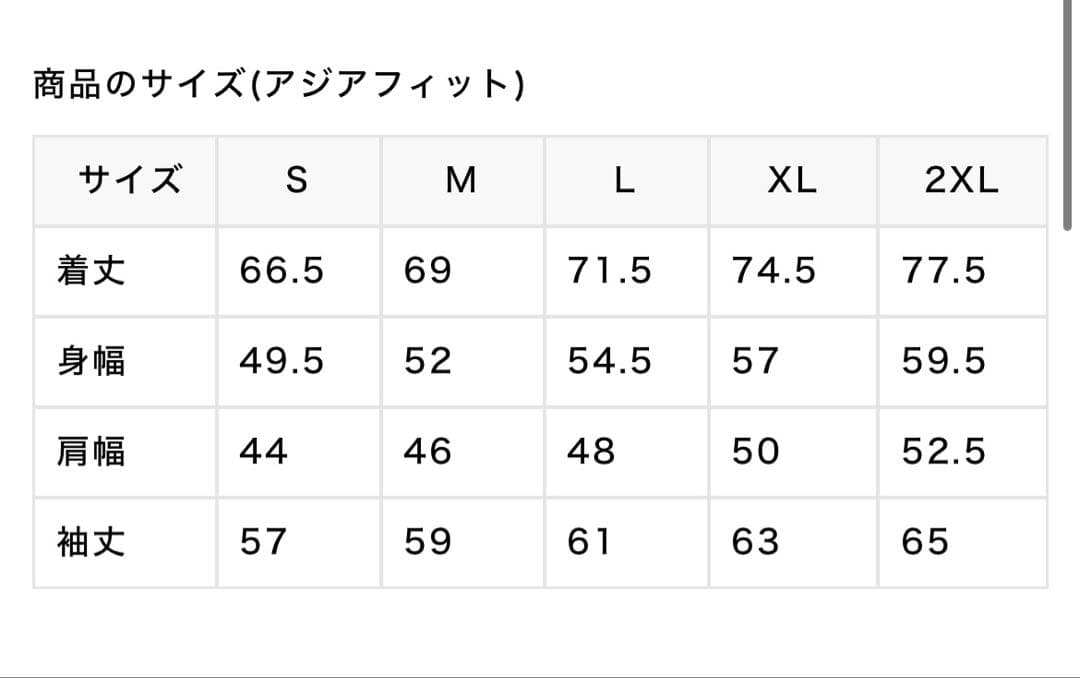
Task: Click the XL size column header
Action: click(792, 181)
